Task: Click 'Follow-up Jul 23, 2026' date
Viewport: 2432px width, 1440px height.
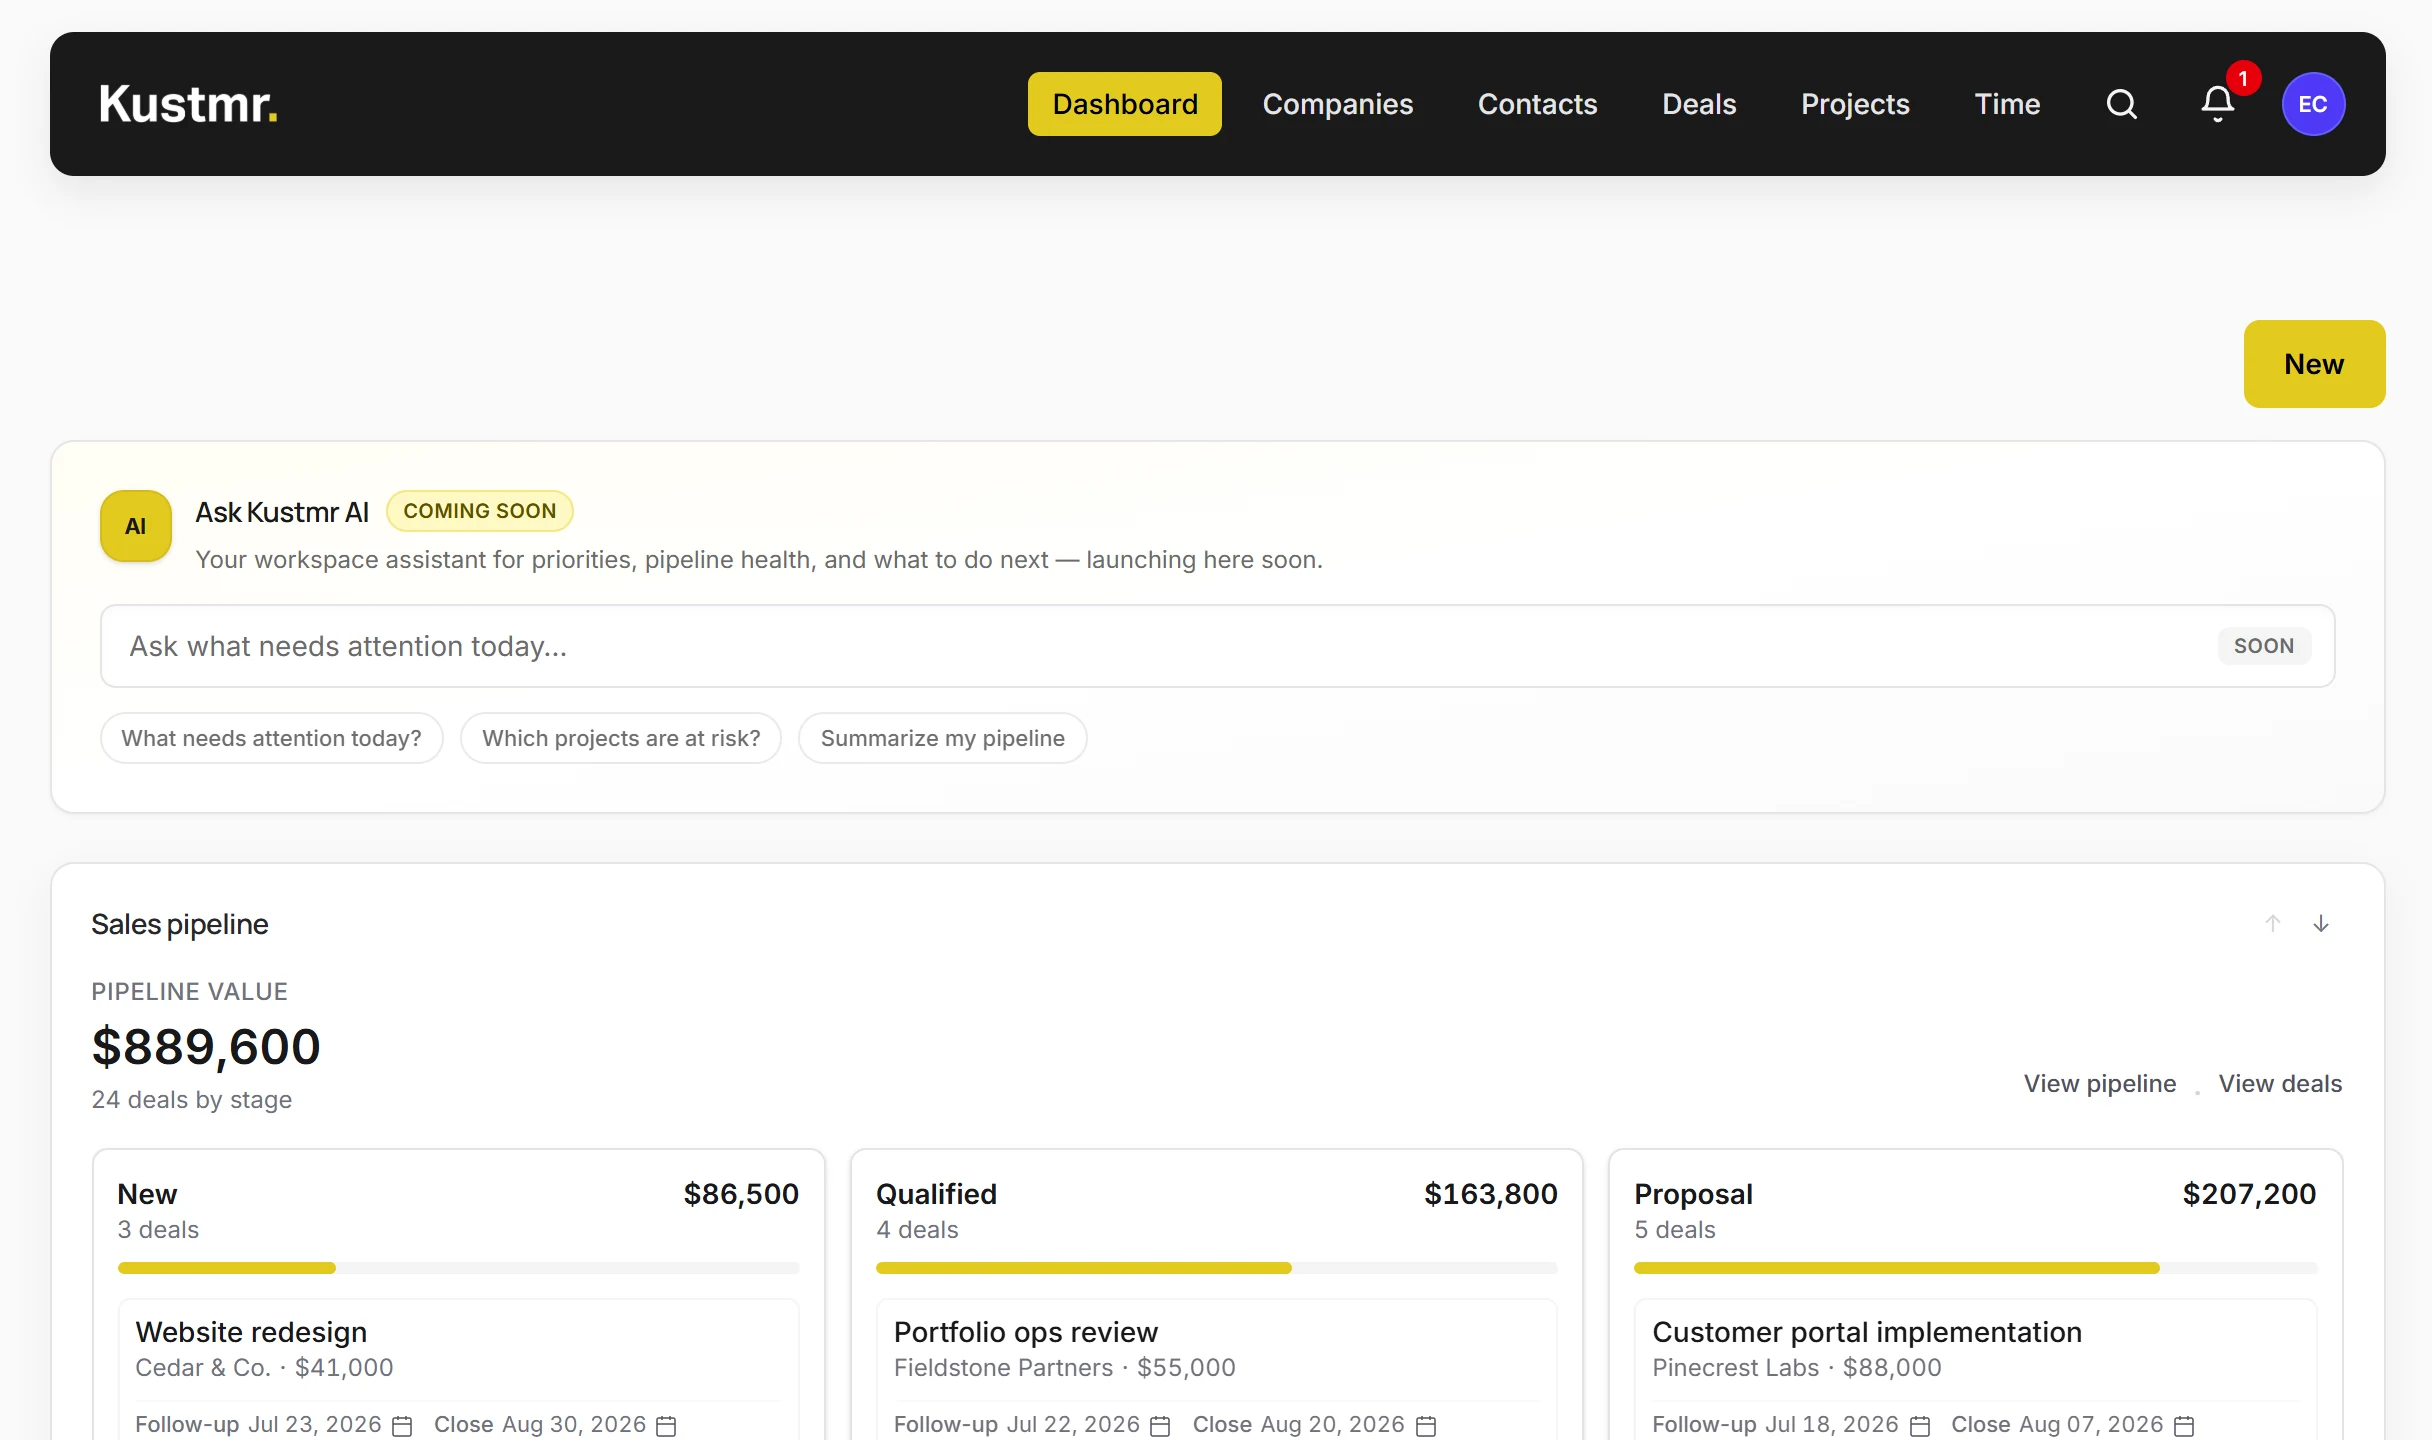Action: (x=258, y=1425)
